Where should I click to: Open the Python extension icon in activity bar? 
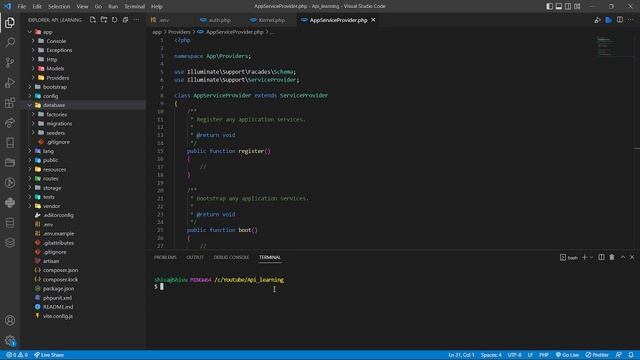click(10, 202)
